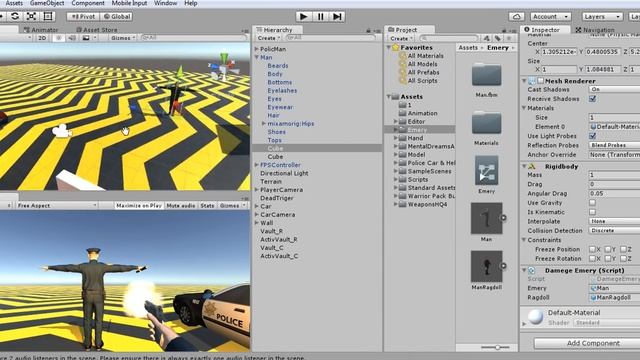Advance one frame with the Step button
Viewport: 640px width, 360px height.
338,16
